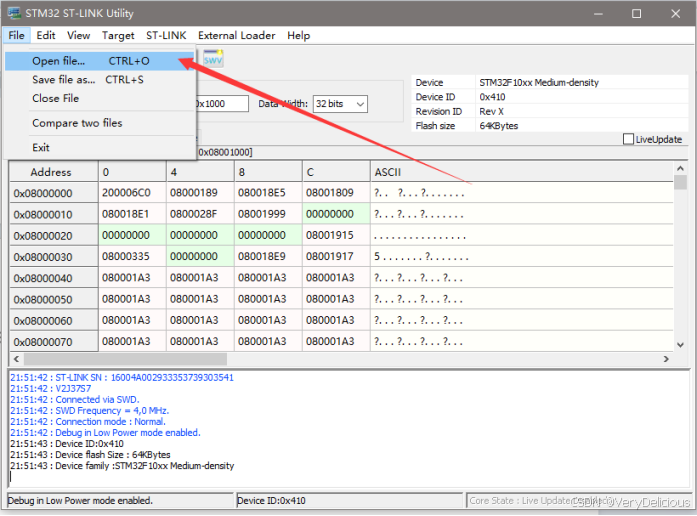
Task: Click memory cell 08001999
Action: 268,214
